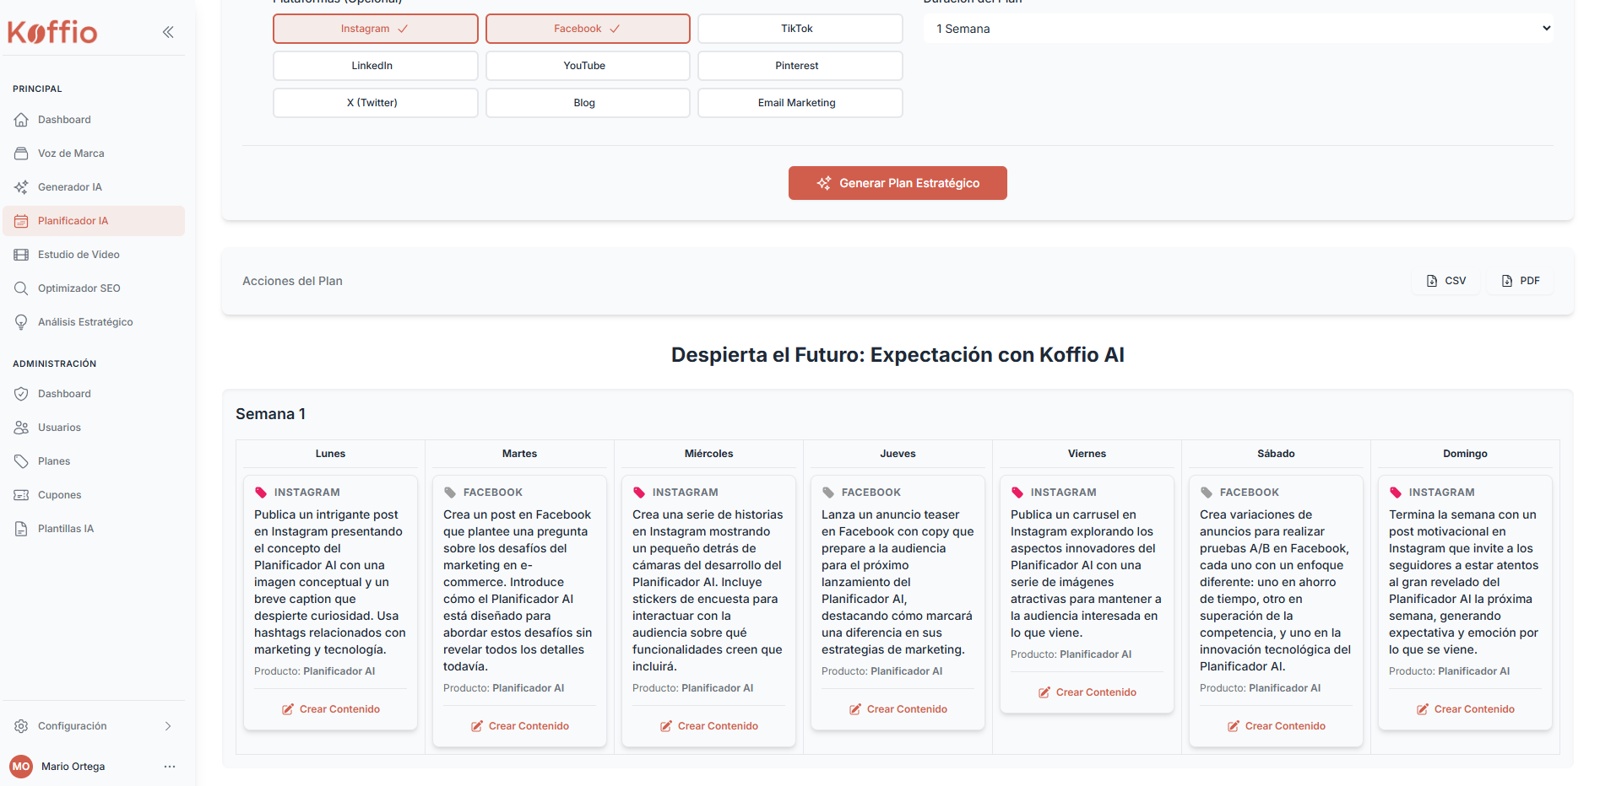Viewport: 1600px width, 786px height.
Task: Click the Optimizador SEO magnifier icon
Action: [x=21, y=288]
